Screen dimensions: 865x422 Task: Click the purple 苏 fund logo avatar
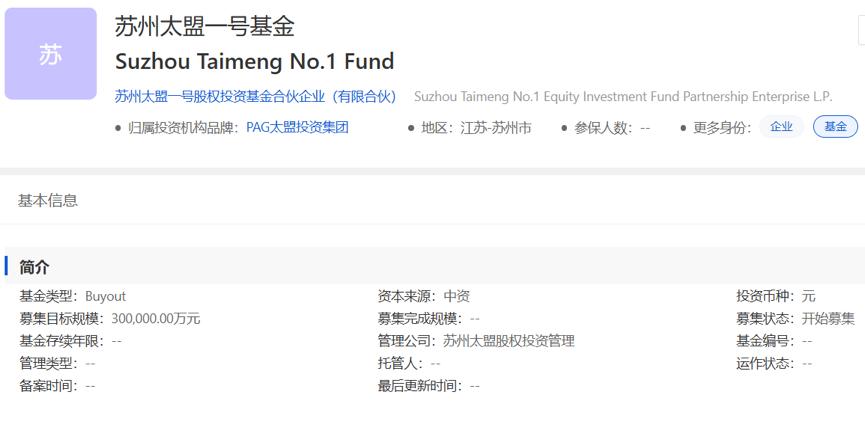(x=51, y=54)
